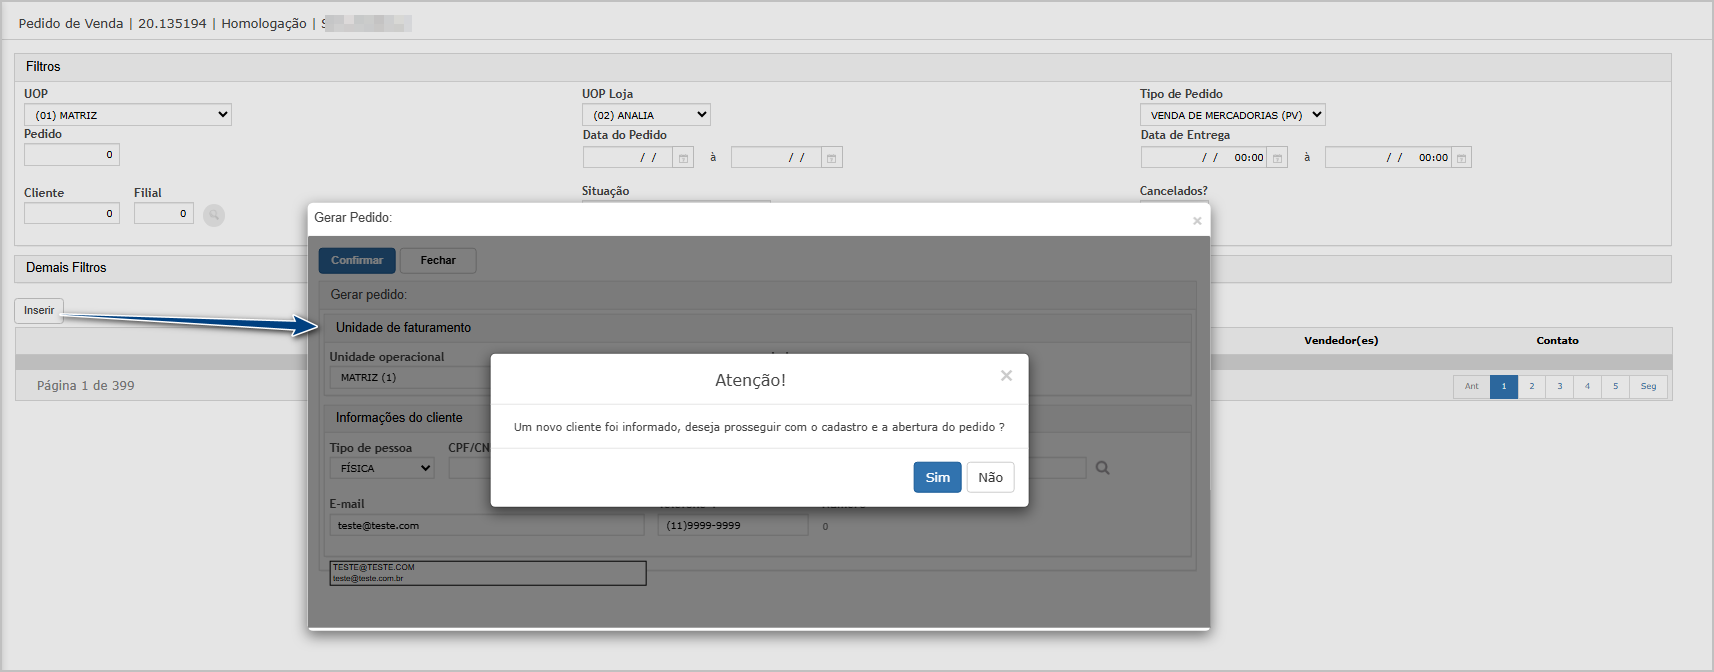Screen dimensions: 1714x672
Task: Expand the Tipo de Pedido dropdown
Action: [1232, 115]
